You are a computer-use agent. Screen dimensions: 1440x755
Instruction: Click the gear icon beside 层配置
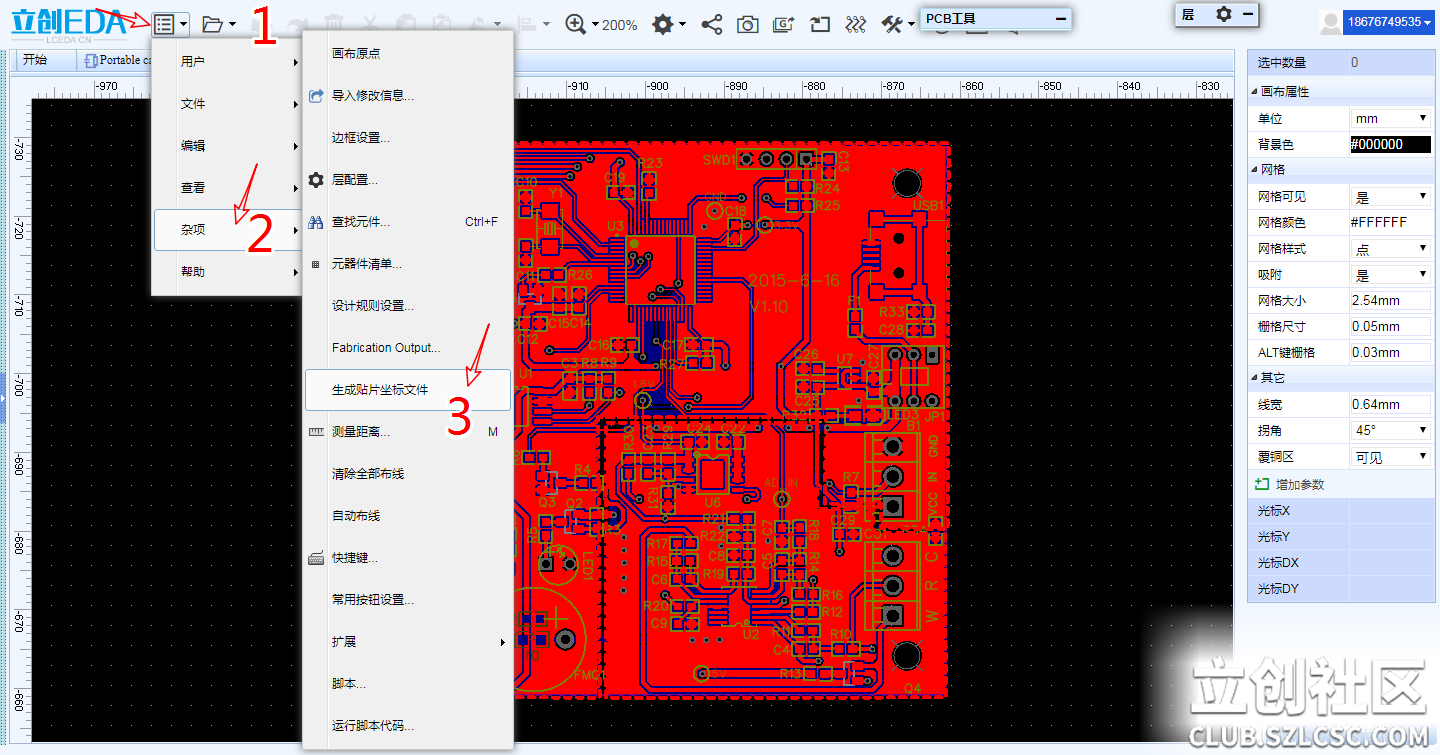coord(316,180)
